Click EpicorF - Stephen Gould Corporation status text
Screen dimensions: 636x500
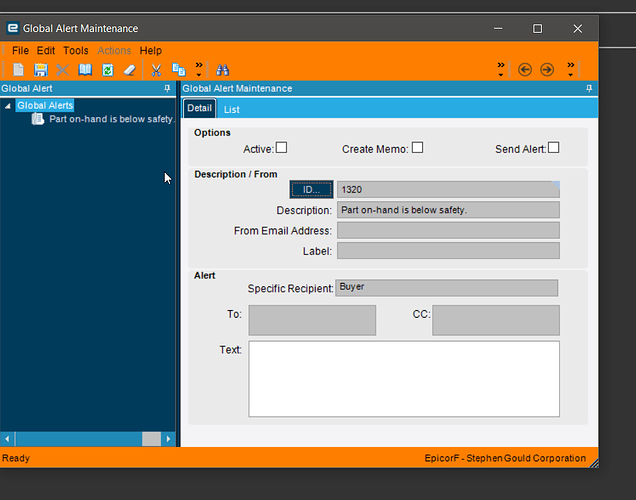tap(505, 458)
